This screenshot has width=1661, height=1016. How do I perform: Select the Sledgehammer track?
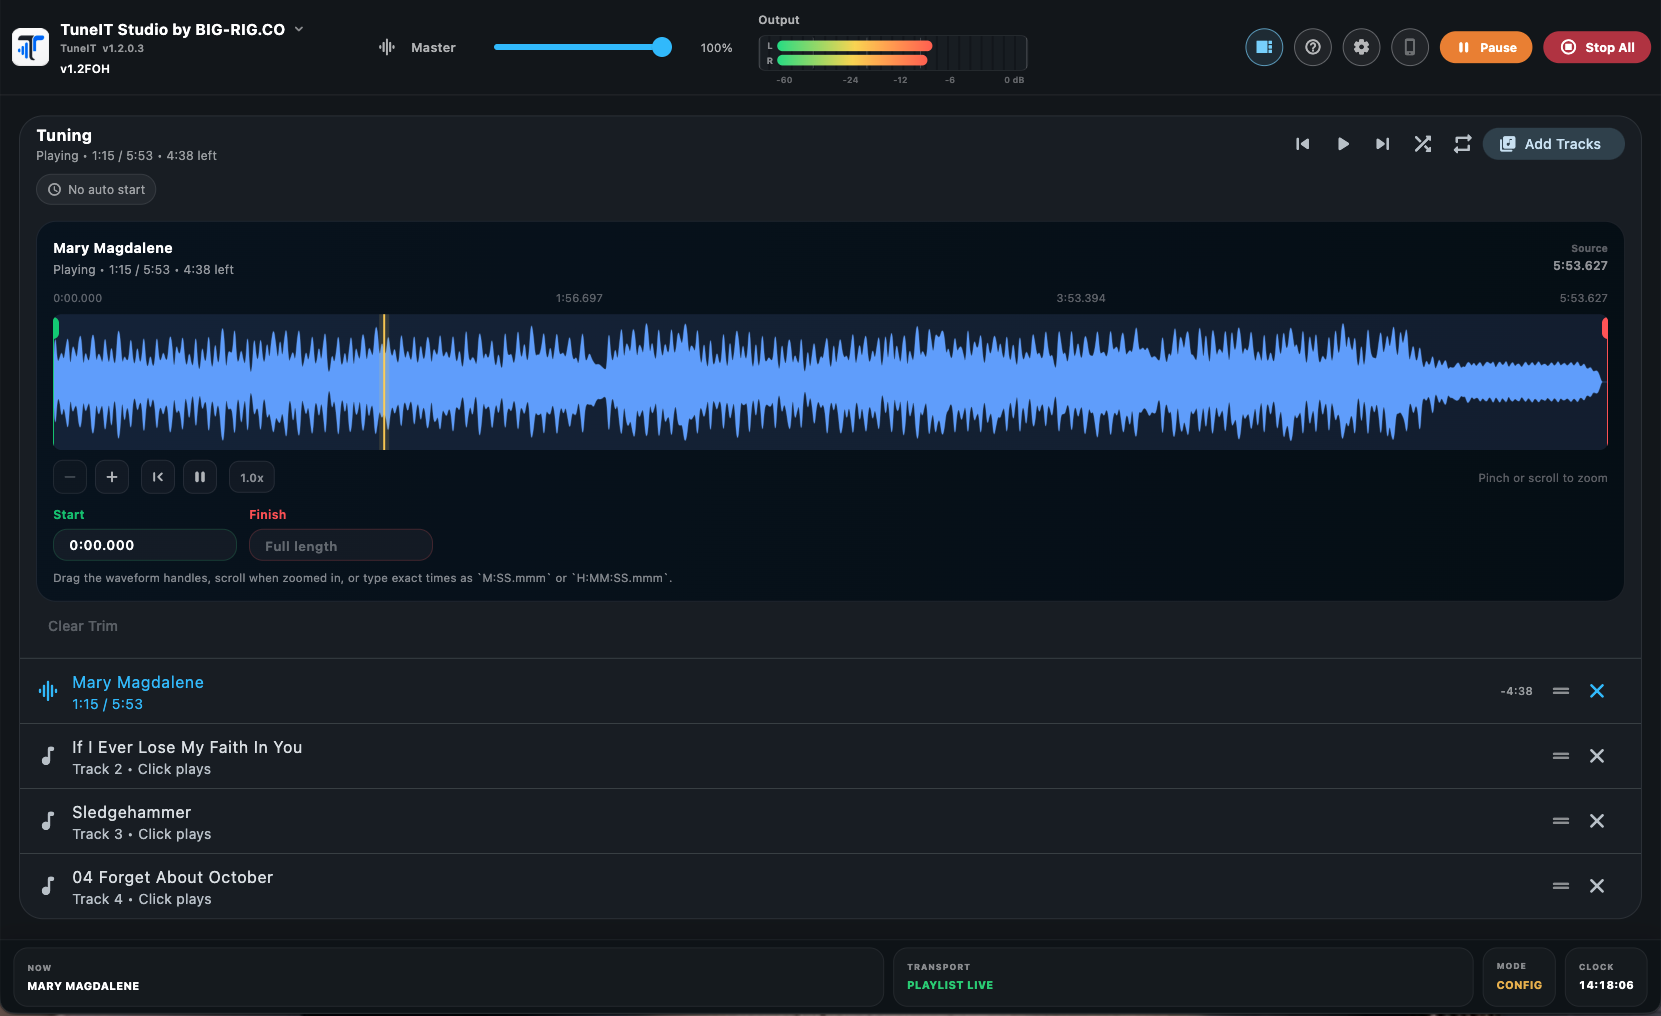tap(830, 821)
